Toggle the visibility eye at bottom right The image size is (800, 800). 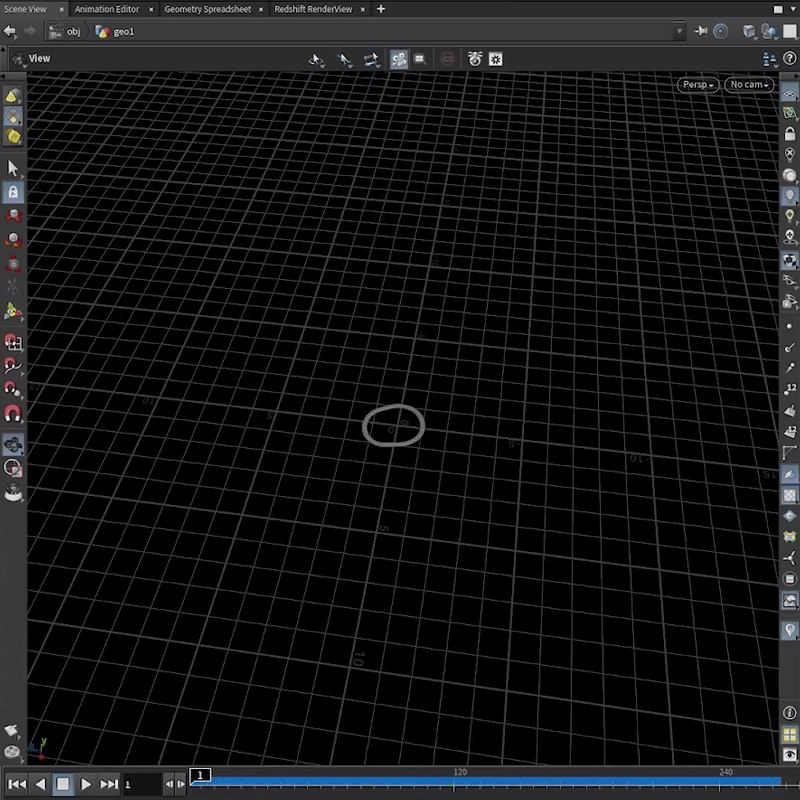(790, 755)
